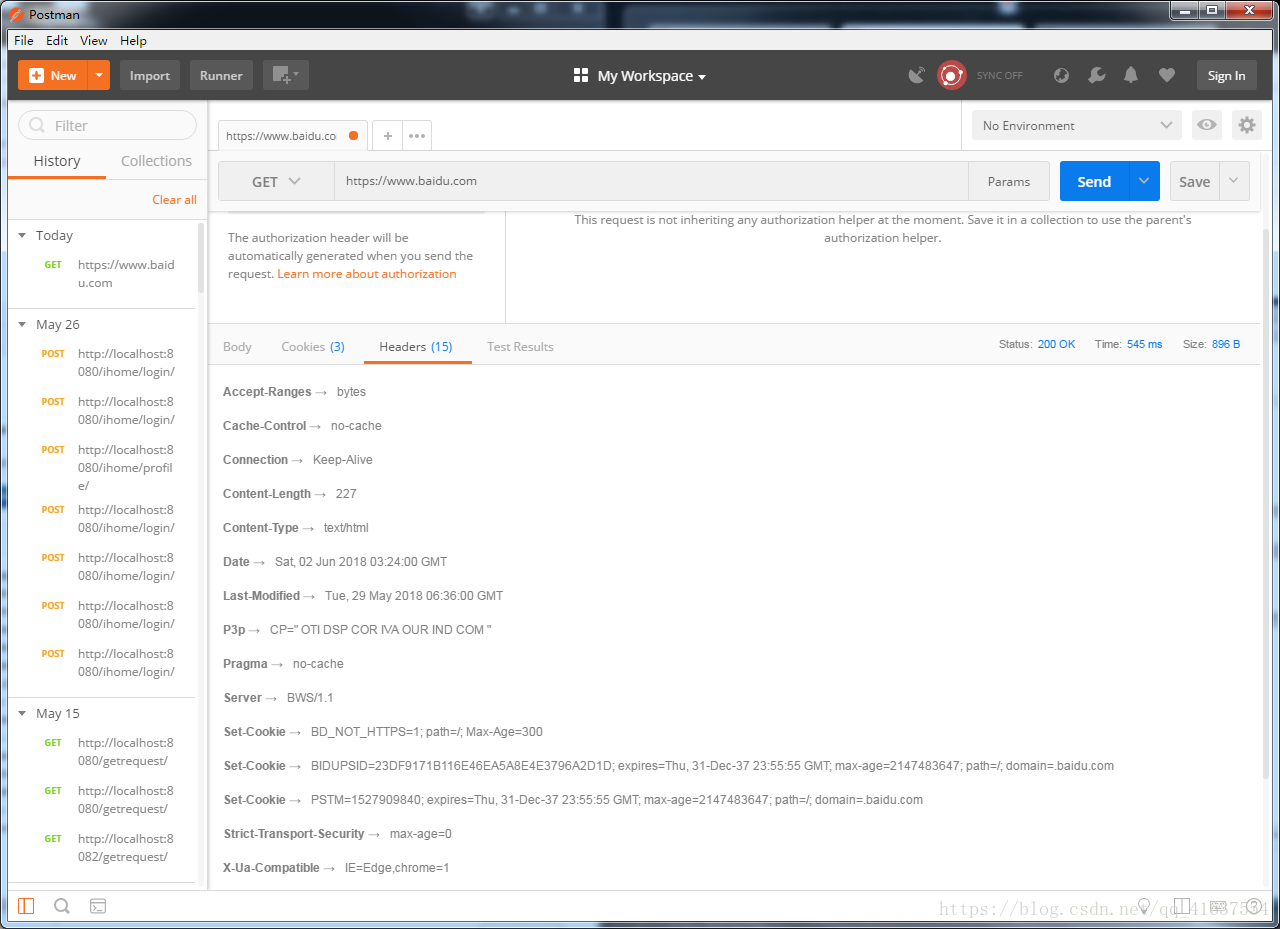Open the GET method dropdown
This screenshot has height=929, width=1280.
point(276,181)
